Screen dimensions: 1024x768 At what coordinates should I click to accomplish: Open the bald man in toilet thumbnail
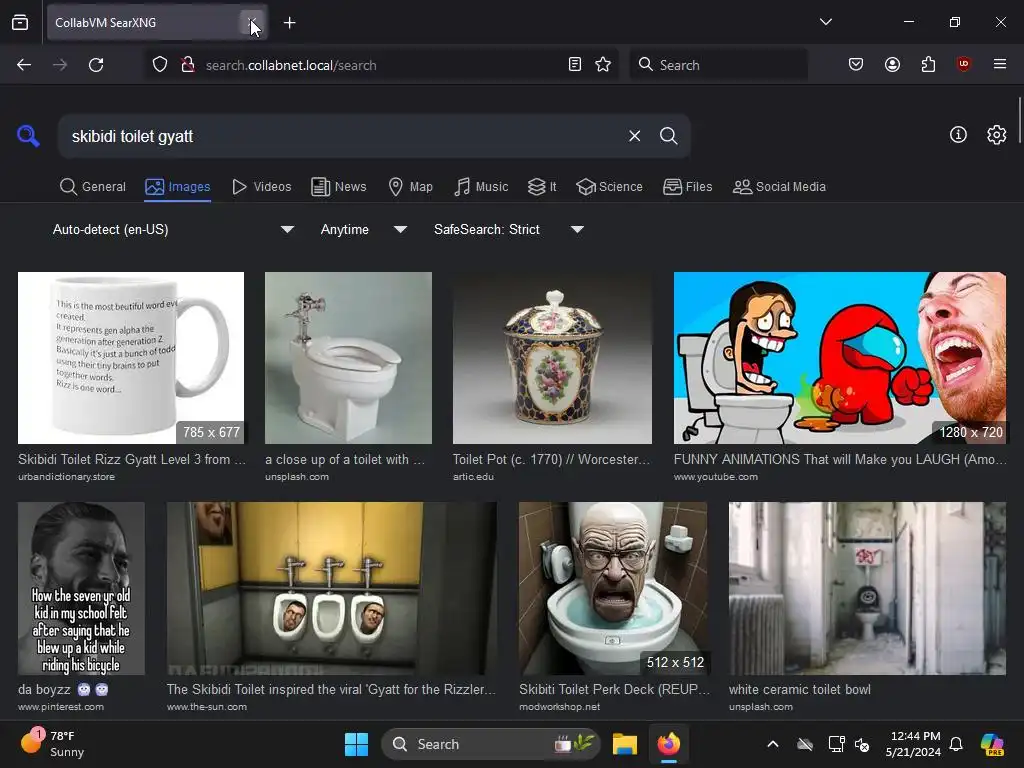point(613,588)
